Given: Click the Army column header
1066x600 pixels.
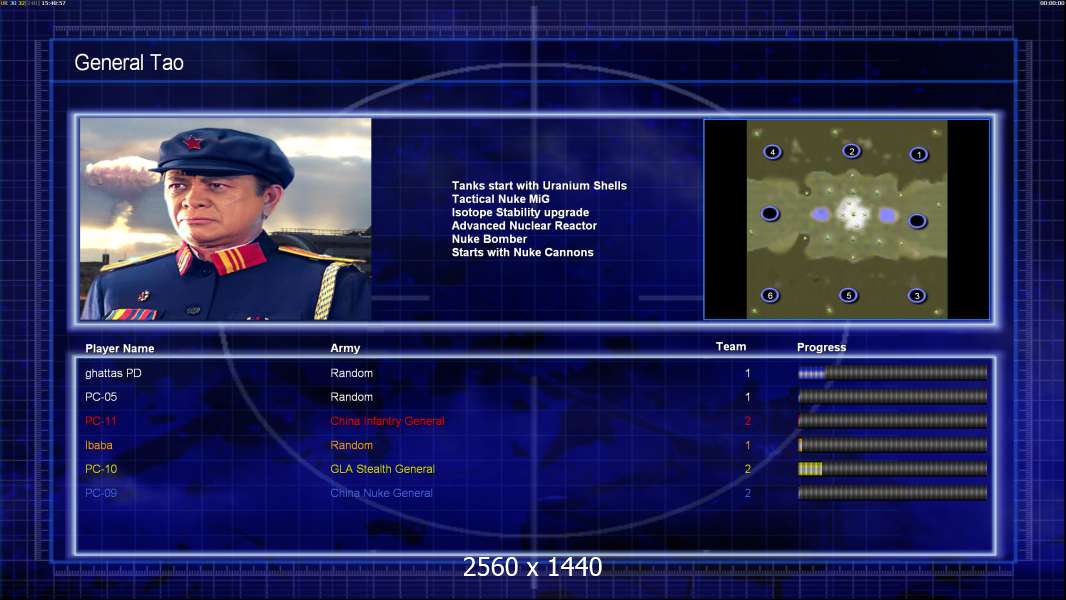Looking at the screenshot, I should point(345,348).
